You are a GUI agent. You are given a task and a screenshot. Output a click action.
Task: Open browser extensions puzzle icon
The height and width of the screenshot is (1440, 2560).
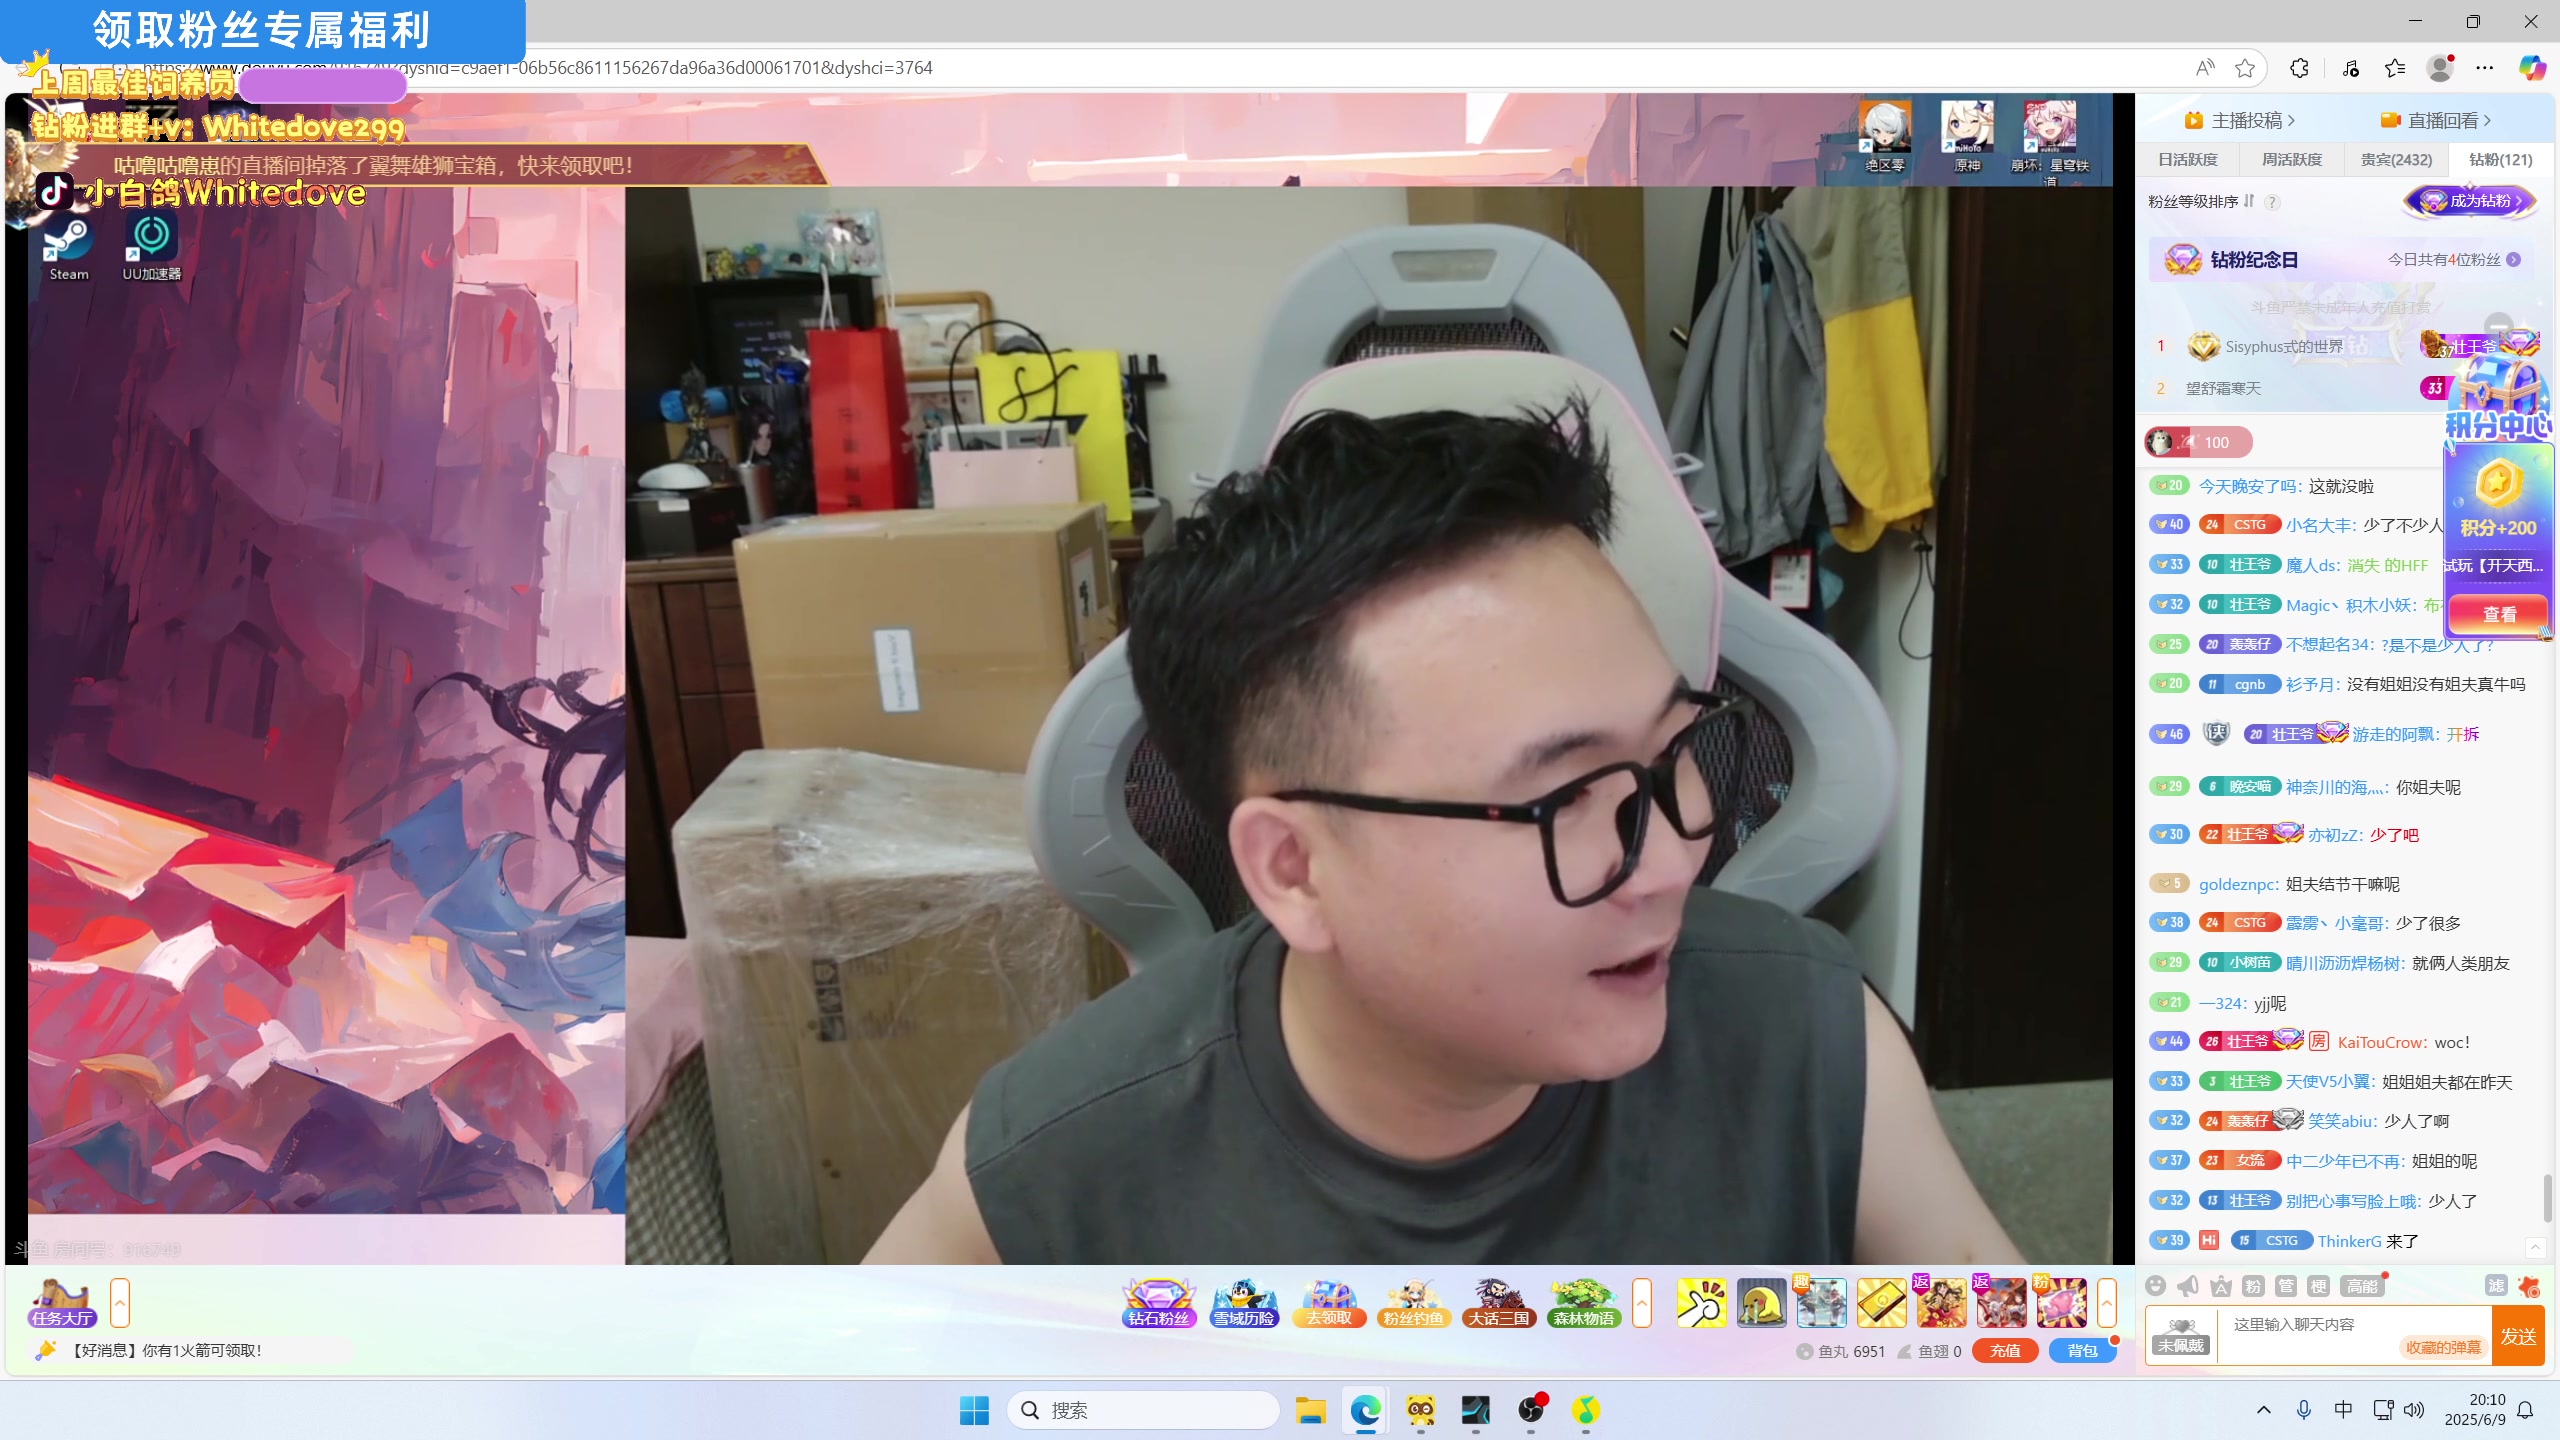[2299, 67]
